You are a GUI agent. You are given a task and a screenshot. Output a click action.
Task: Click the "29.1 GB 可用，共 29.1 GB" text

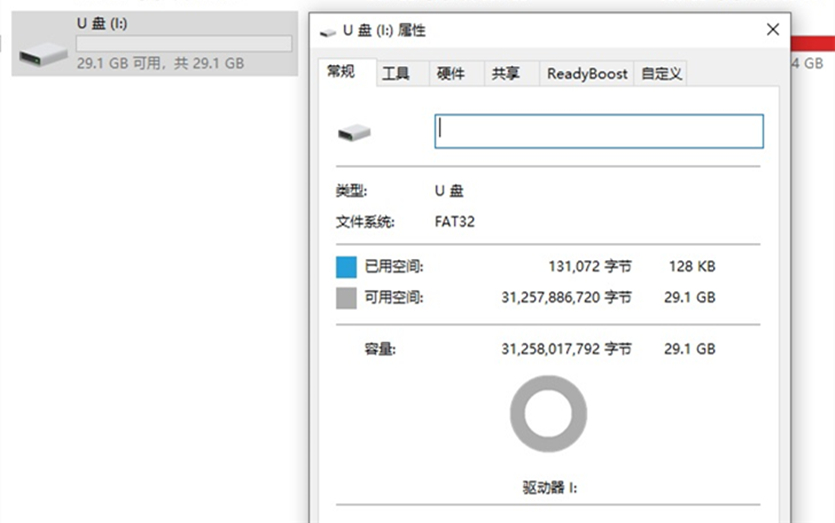160,62
